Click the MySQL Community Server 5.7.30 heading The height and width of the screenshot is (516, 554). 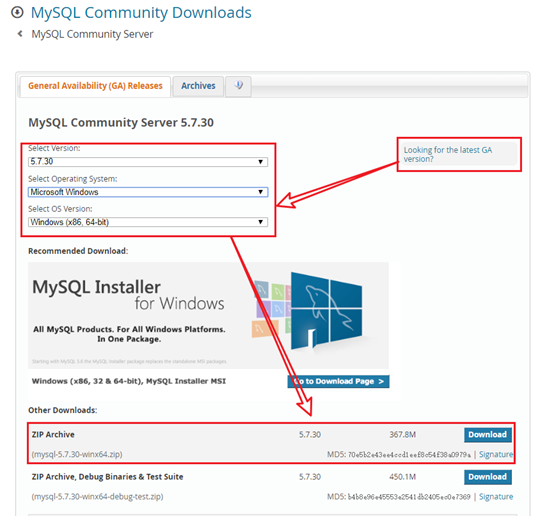point(121,123)
